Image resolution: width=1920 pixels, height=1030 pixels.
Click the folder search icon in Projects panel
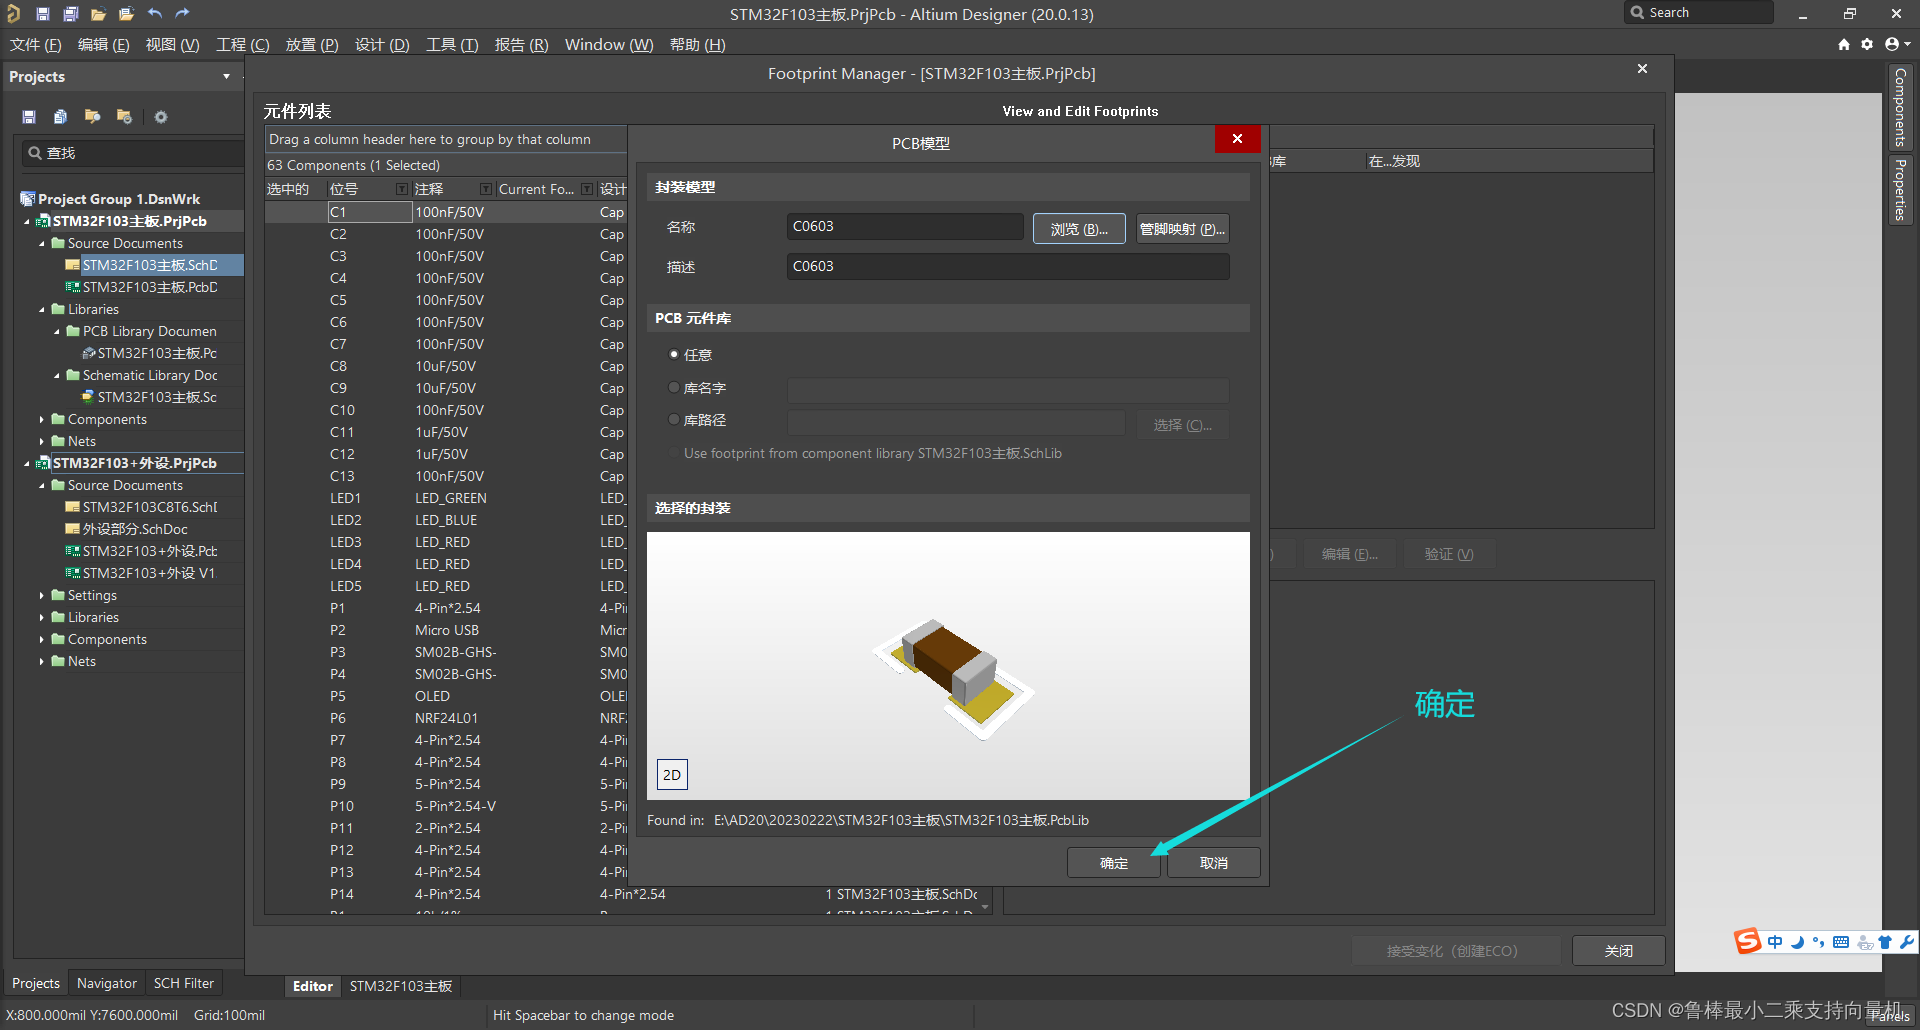point(92,117)
